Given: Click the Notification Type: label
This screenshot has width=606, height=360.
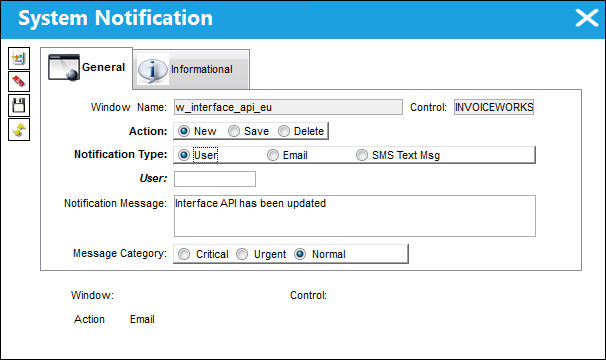Looking at the screenshot, I should 121,154.
